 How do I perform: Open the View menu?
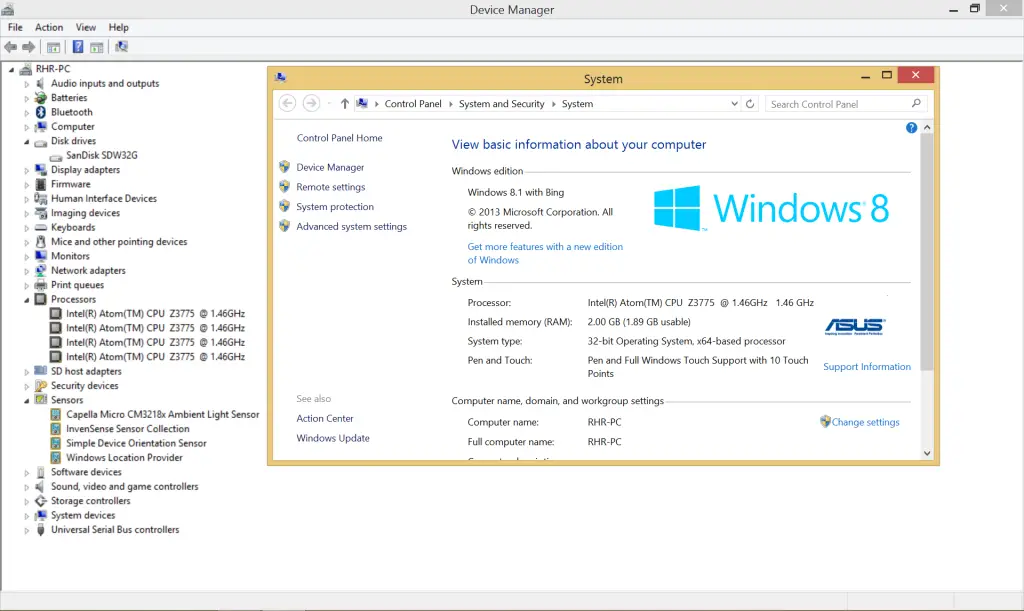[x=86, y=27]
